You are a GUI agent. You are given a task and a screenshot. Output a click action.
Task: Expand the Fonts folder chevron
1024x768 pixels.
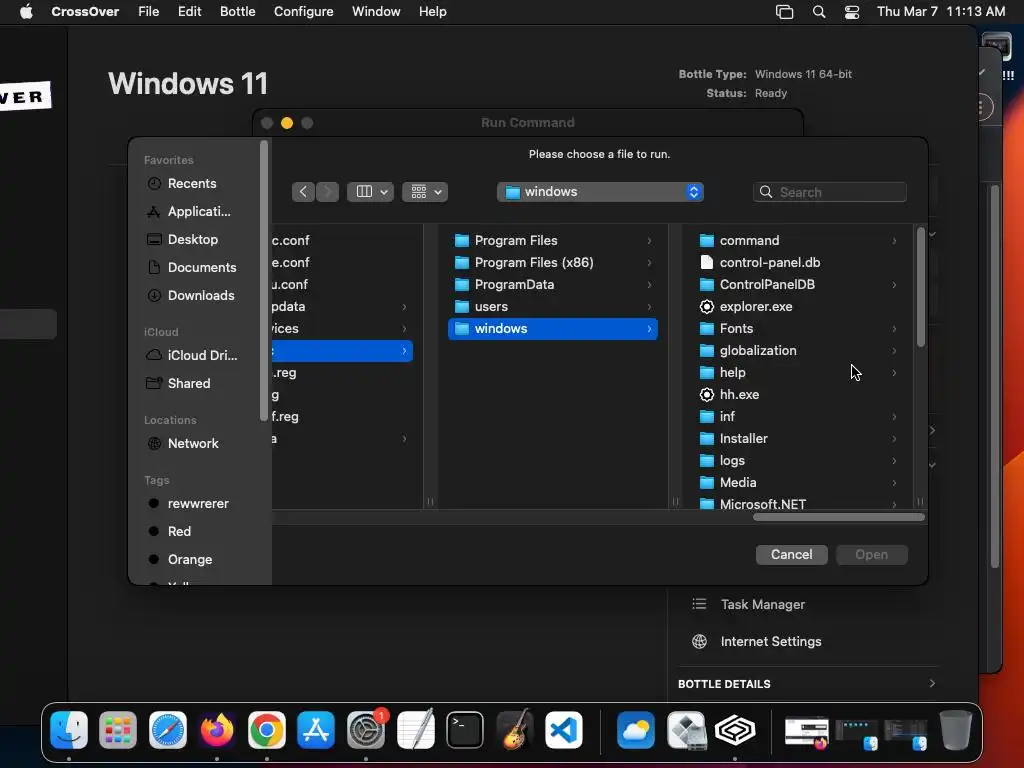[x=894, y=329]
